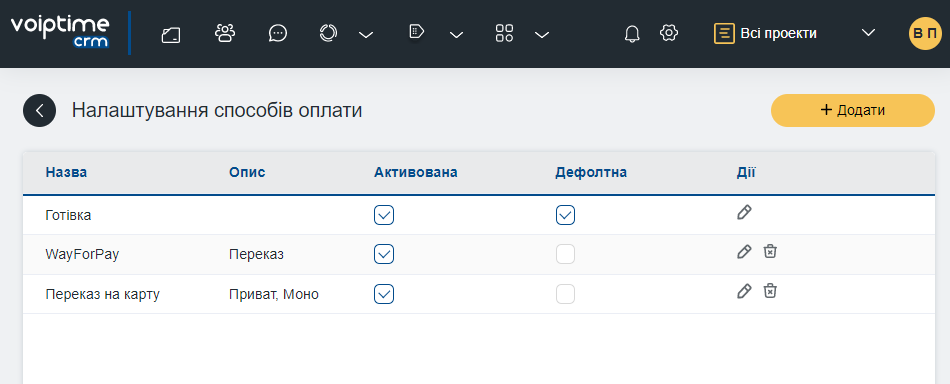Viewport: 950px width, 384px height.
Task: Click the Дії column header
Action: click(x=746, y=173)
